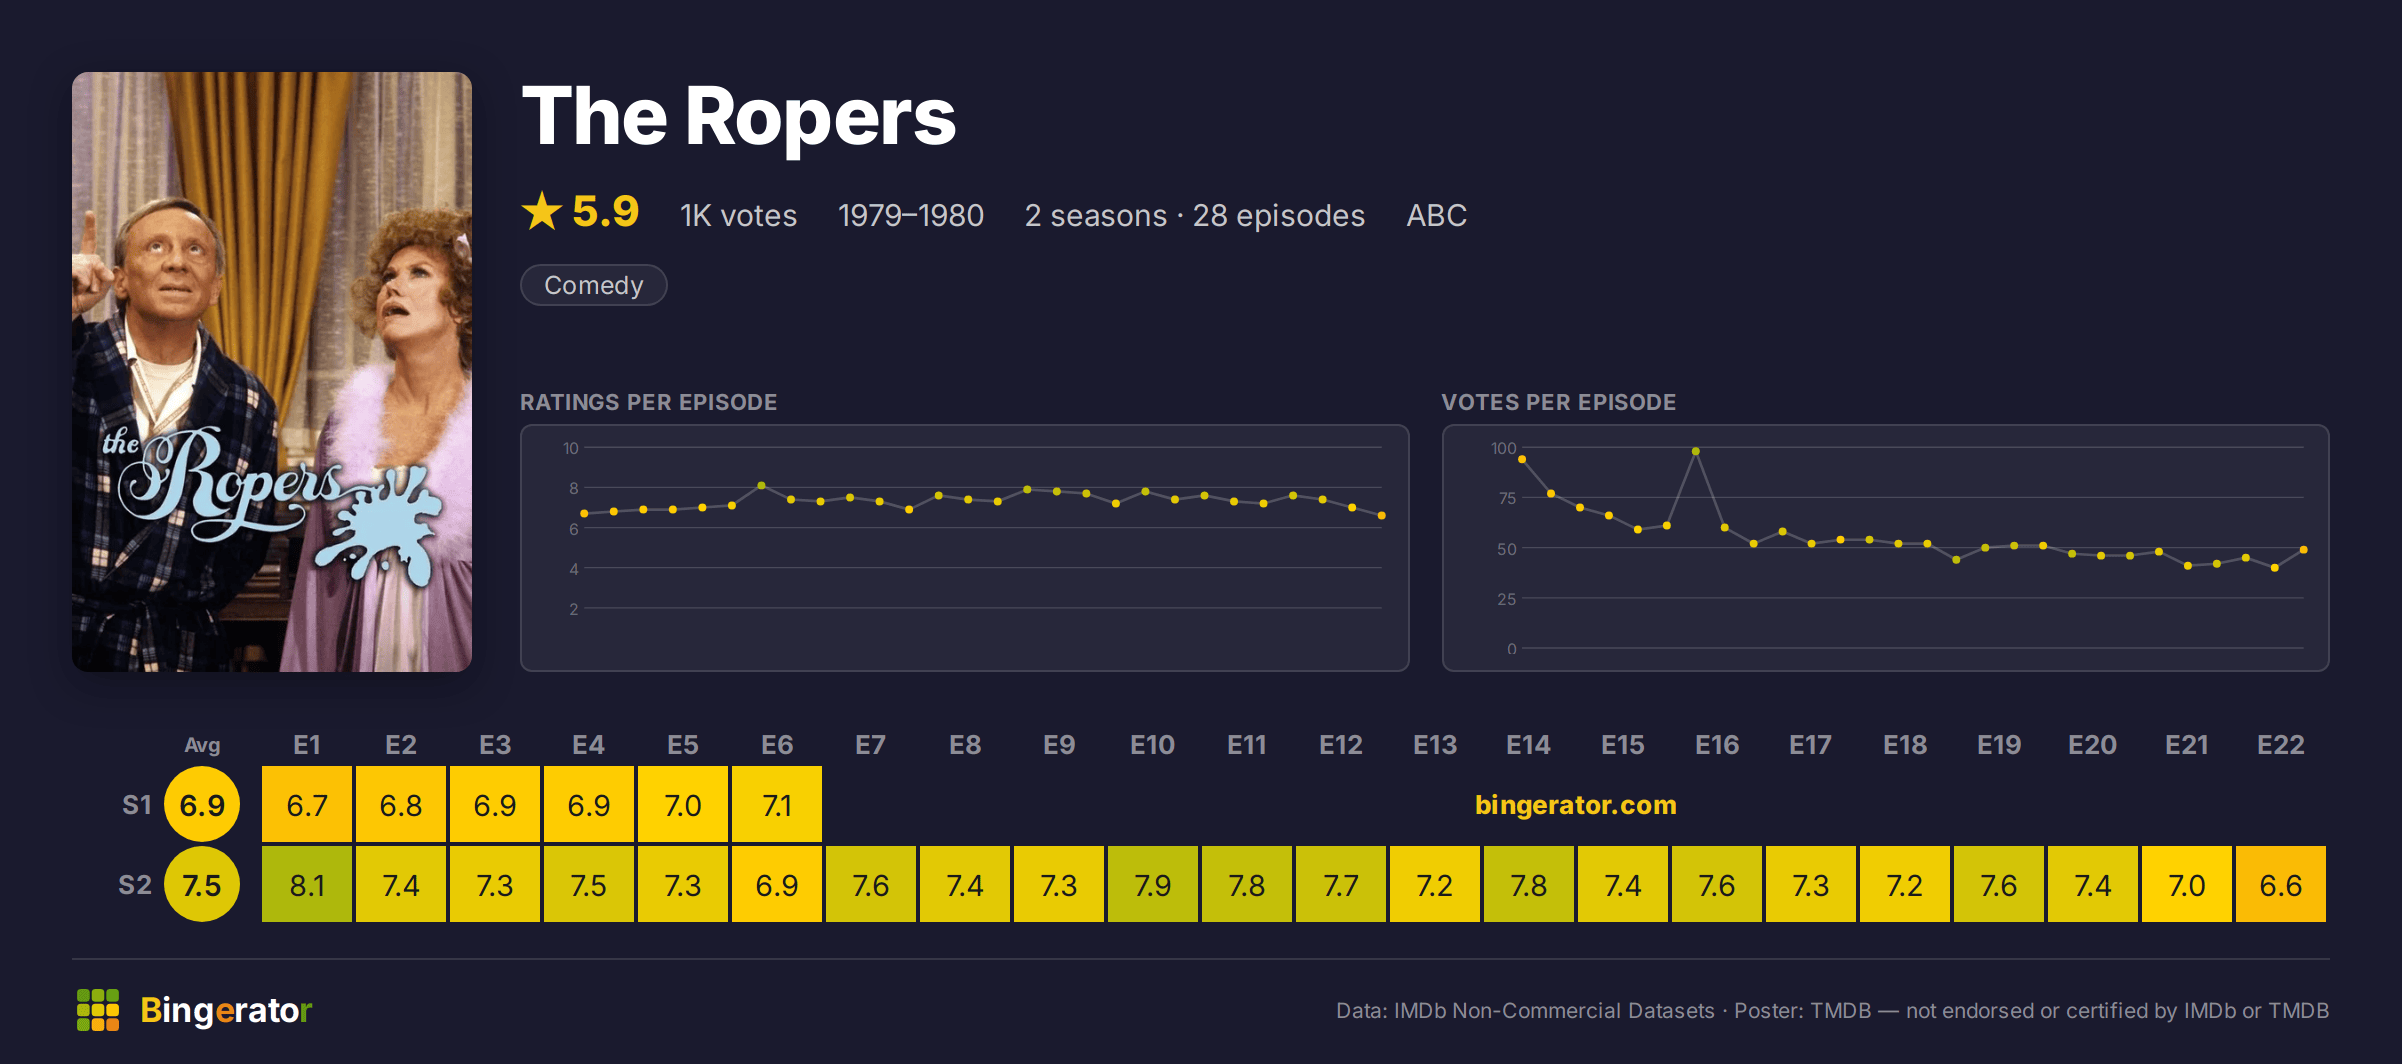This screenshot has height=1064, width=2402.
Task: Select season 2 episode 1 rated 8.1
Action: pos(307,884)
